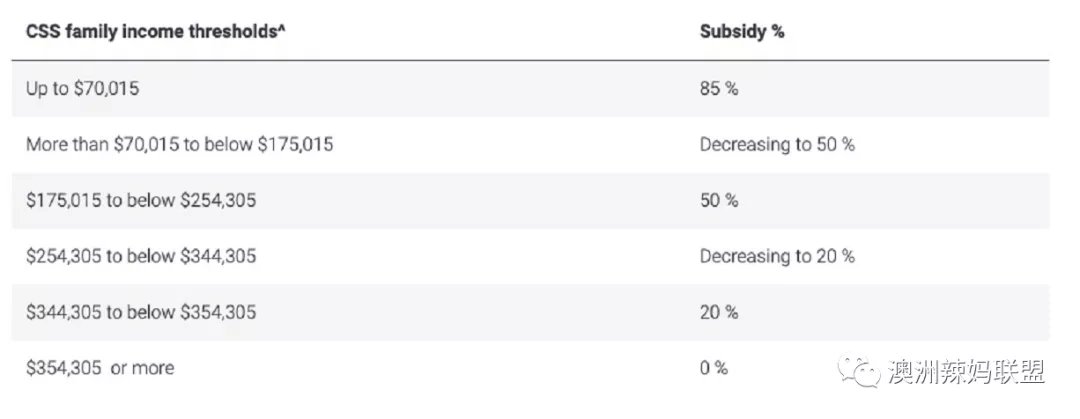Image resolution: width=1080 pixels, height=419 pixels.
Task: Click the CSS family income thresholds header
Action: click(156, 32)
